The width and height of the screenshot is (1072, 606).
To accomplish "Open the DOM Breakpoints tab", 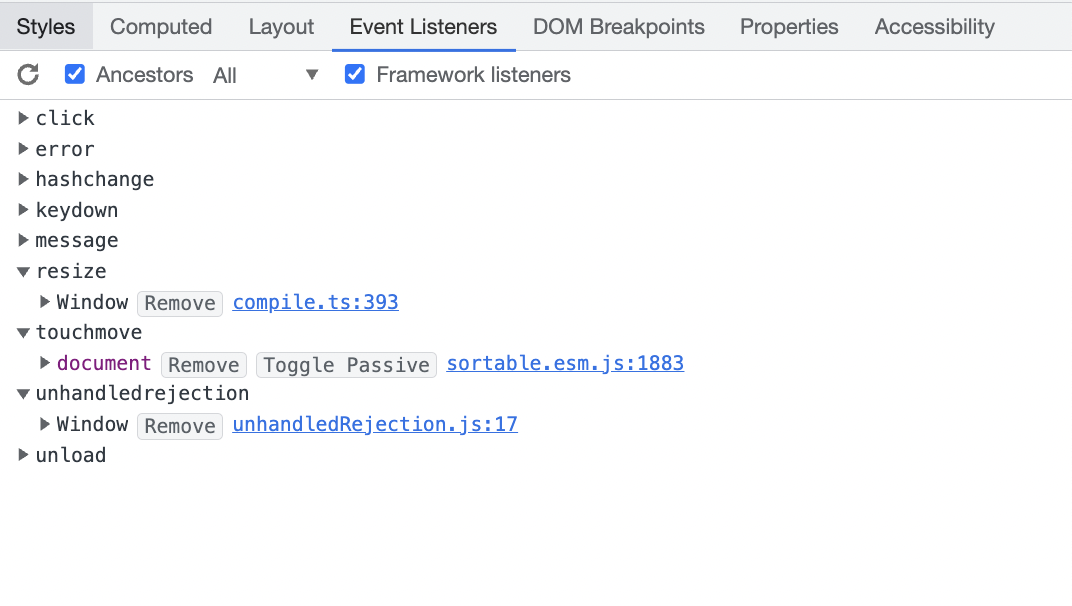I will (619, 26).
